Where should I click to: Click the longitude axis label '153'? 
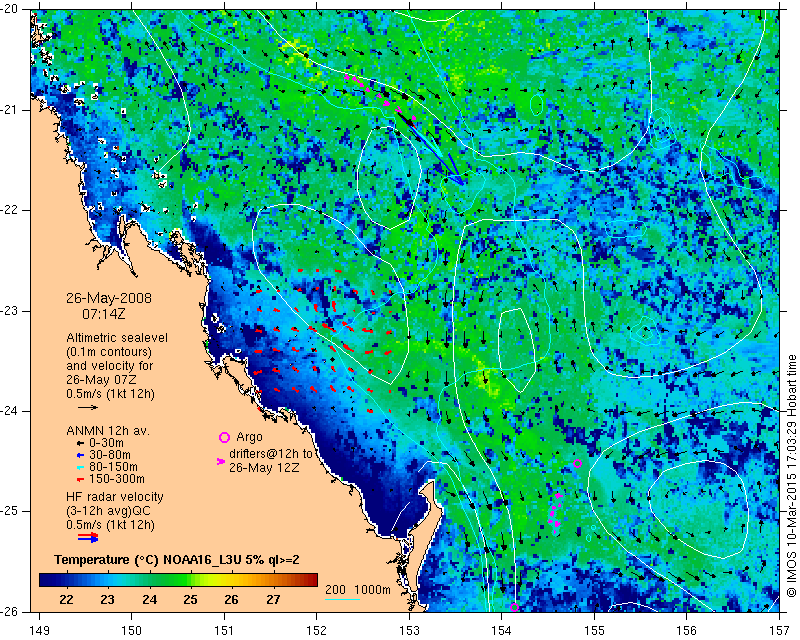[x=410, y=631]
